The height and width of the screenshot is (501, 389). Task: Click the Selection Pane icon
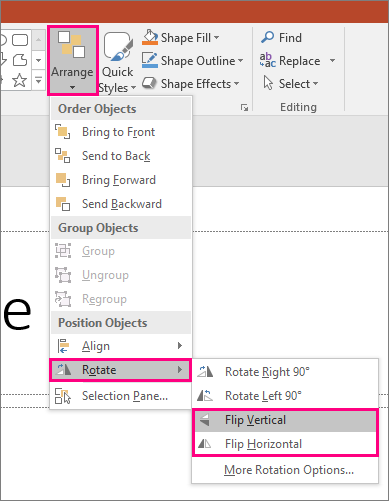point(63,396)
